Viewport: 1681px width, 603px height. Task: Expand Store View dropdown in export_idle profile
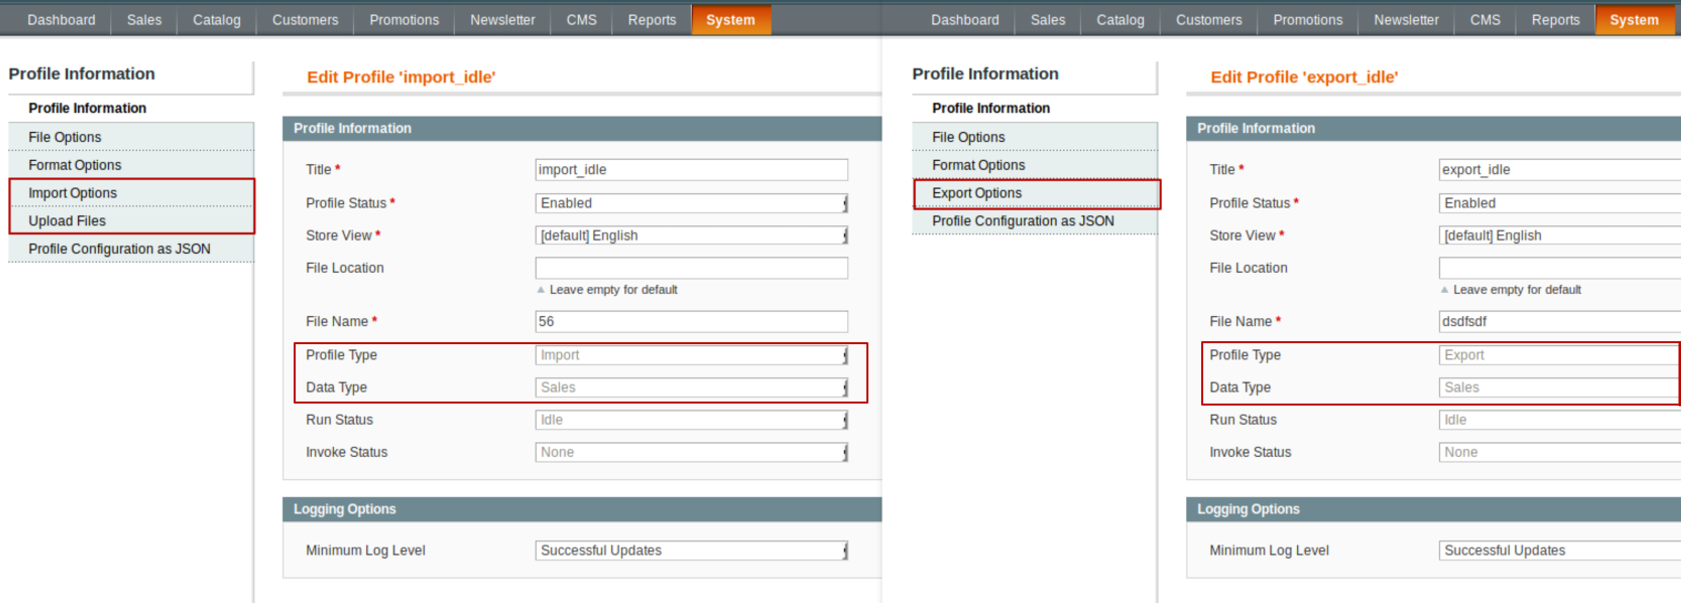coord(1559,236)
